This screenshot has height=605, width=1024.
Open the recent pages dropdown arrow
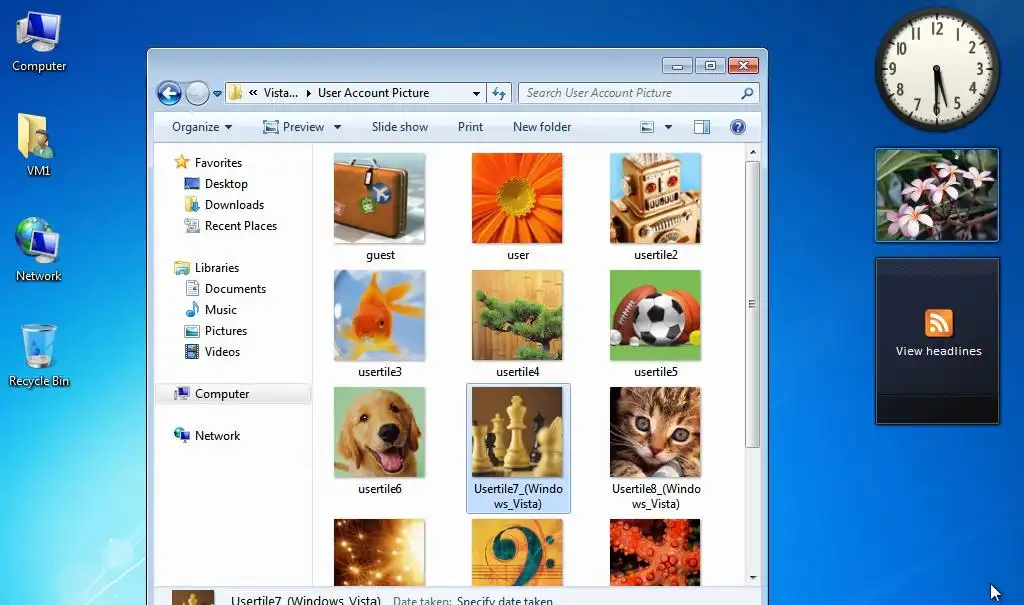[x=217, y=94]
